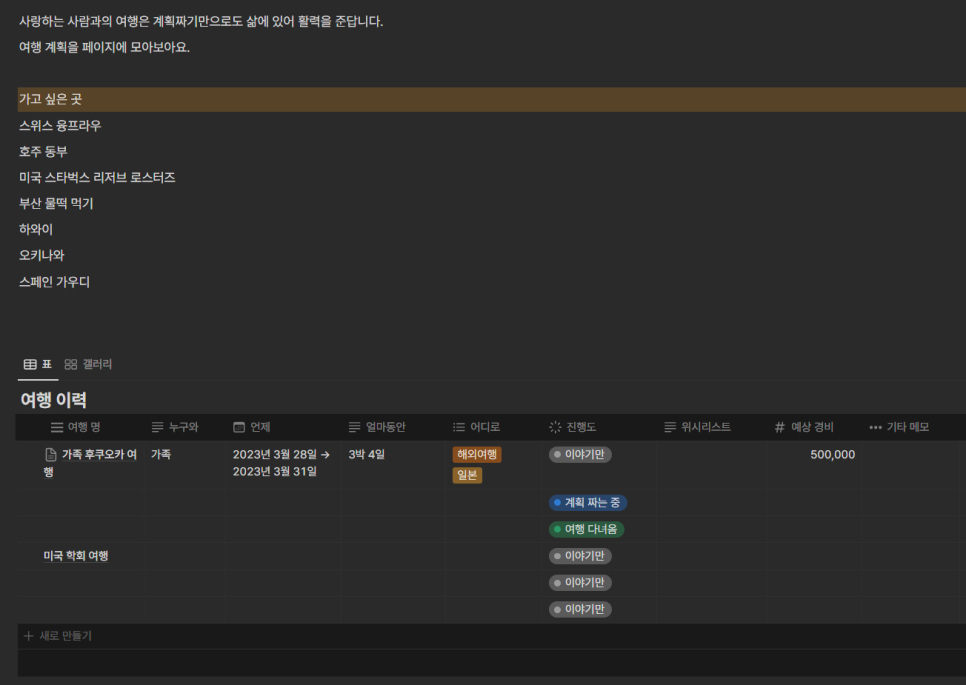
Task: Click the title icon in 여행 명 header
Action: (57, 427)
